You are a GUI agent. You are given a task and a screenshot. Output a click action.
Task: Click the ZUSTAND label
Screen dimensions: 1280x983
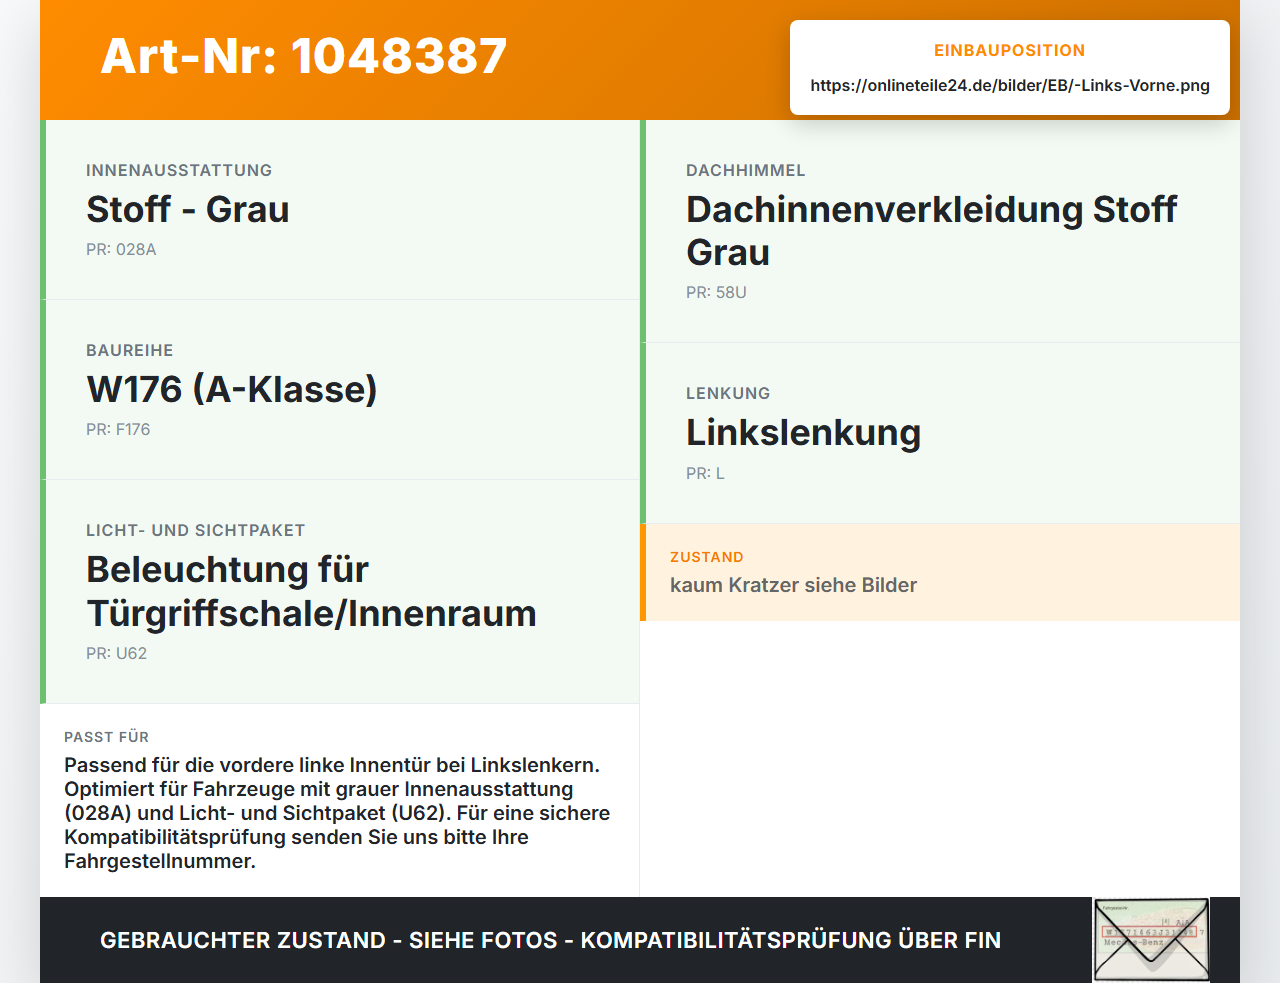(x=707, y=557)
